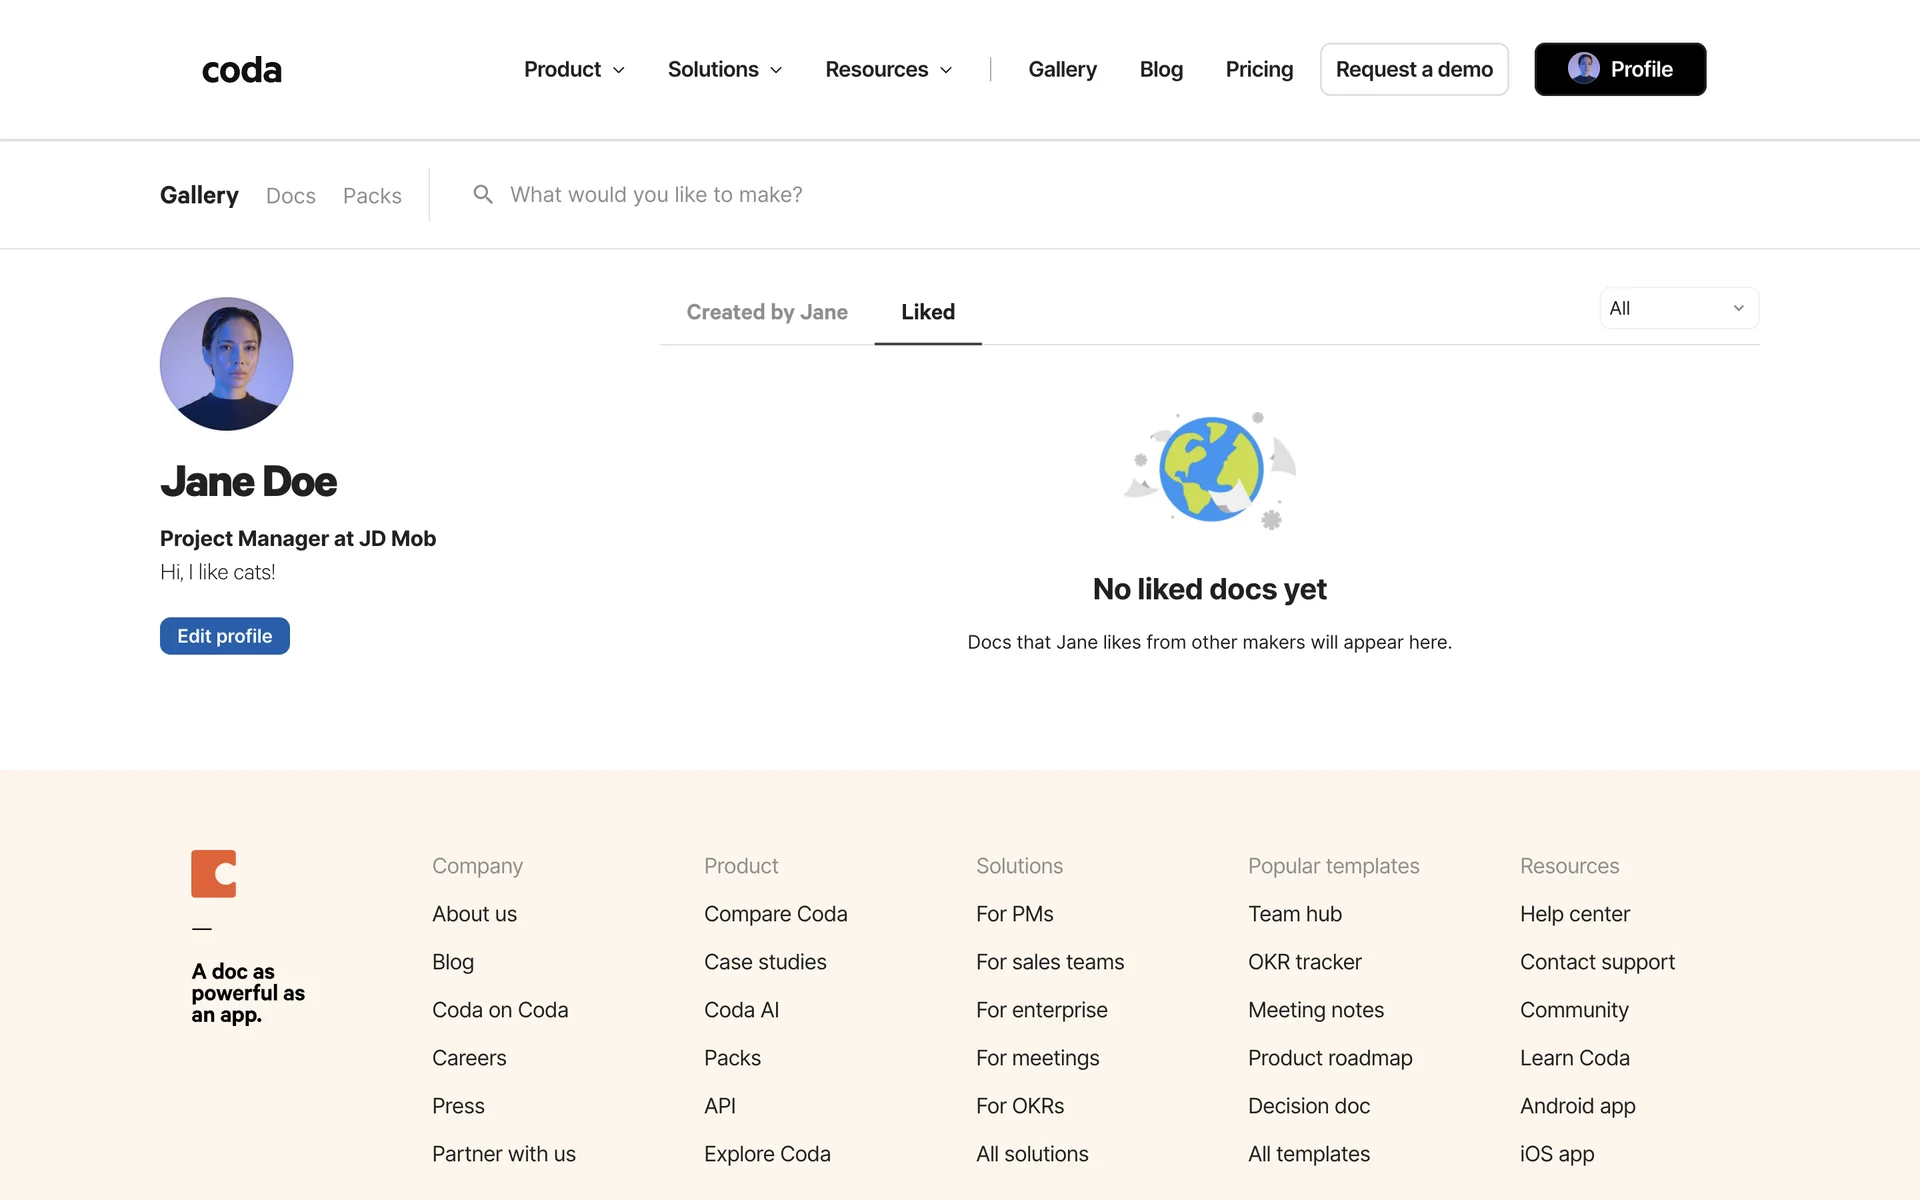
Task: Focus the 'What would you like to make?' field
Action: pos(656,195)
